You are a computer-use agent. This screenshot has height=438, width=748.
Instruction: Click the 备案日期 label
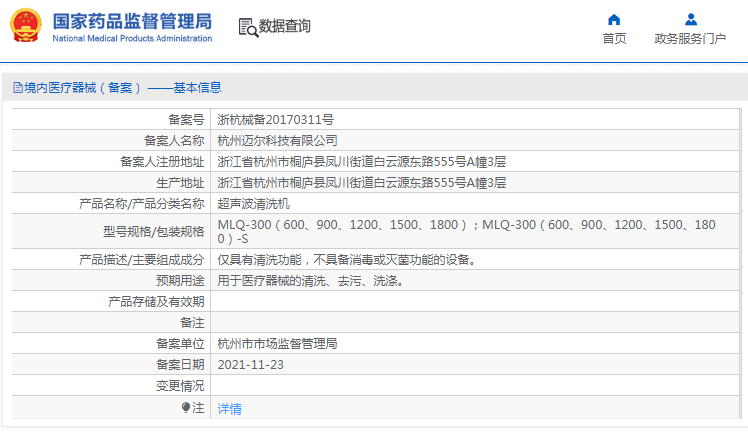180,365
